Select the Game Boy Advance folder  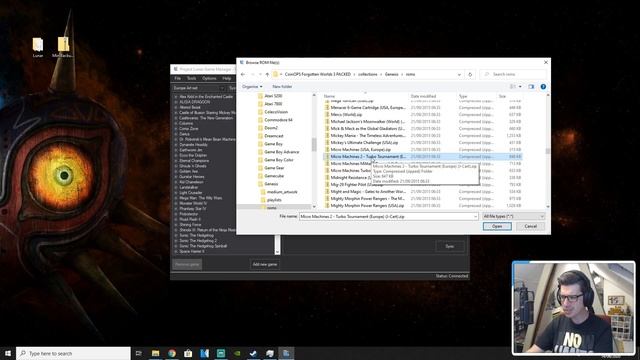(281, 152)
